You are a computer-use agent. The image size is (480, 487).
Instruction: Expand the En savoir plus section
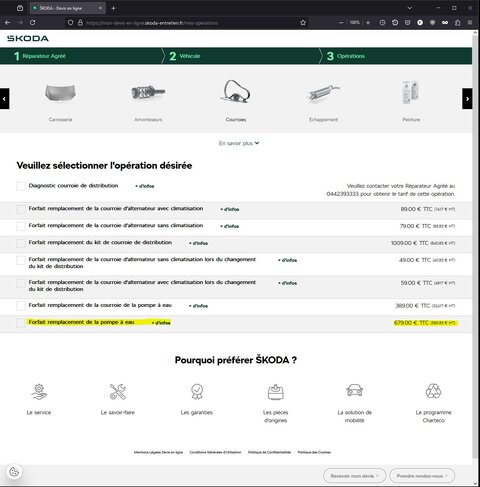coord(239,143)
